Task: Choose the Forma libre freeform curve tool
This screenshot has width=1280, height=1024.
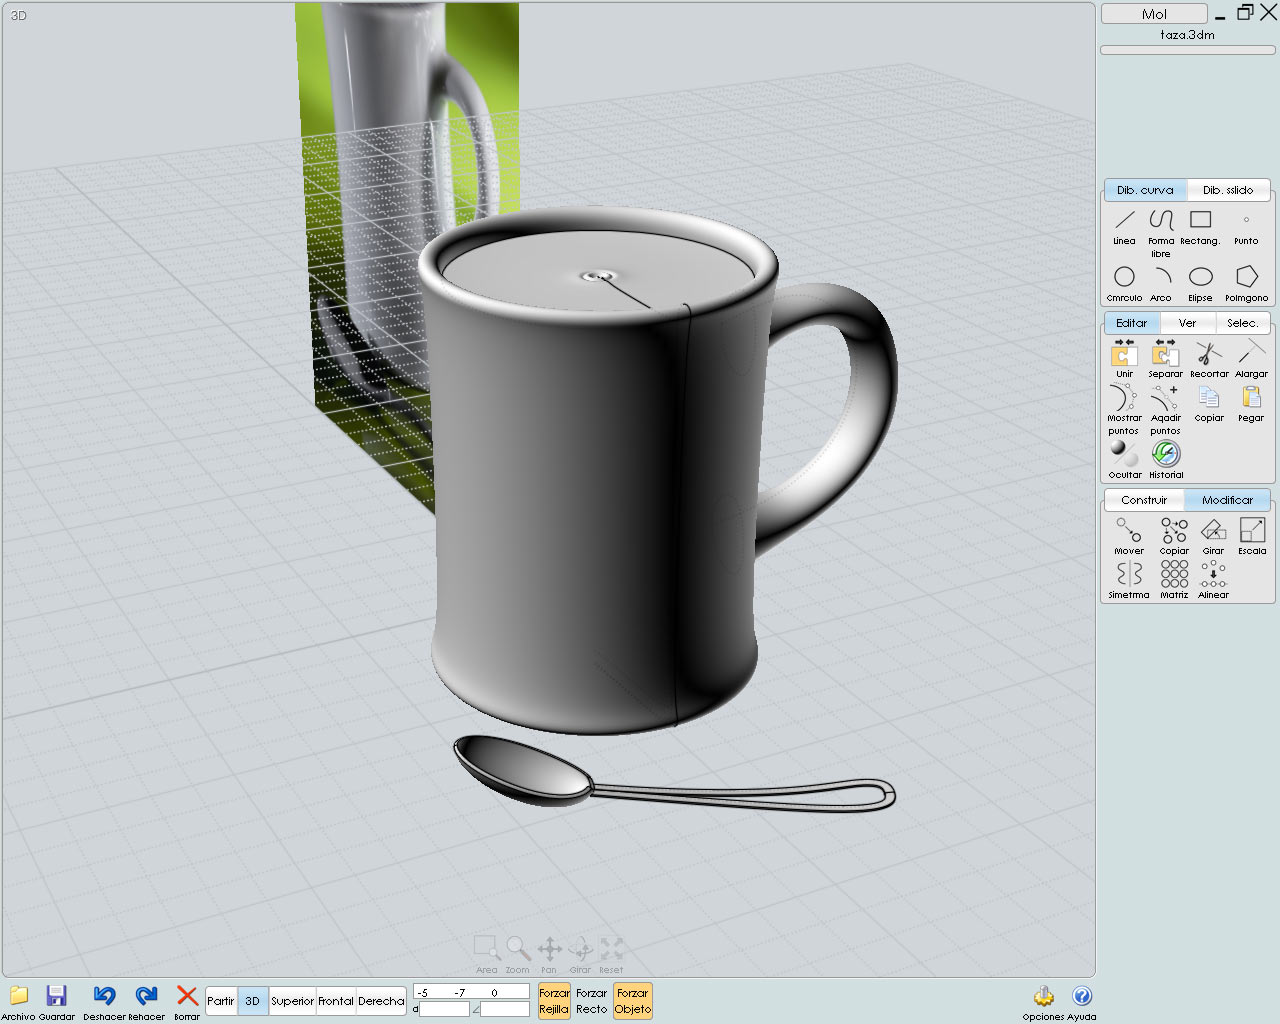Action: click(1161, 232)
